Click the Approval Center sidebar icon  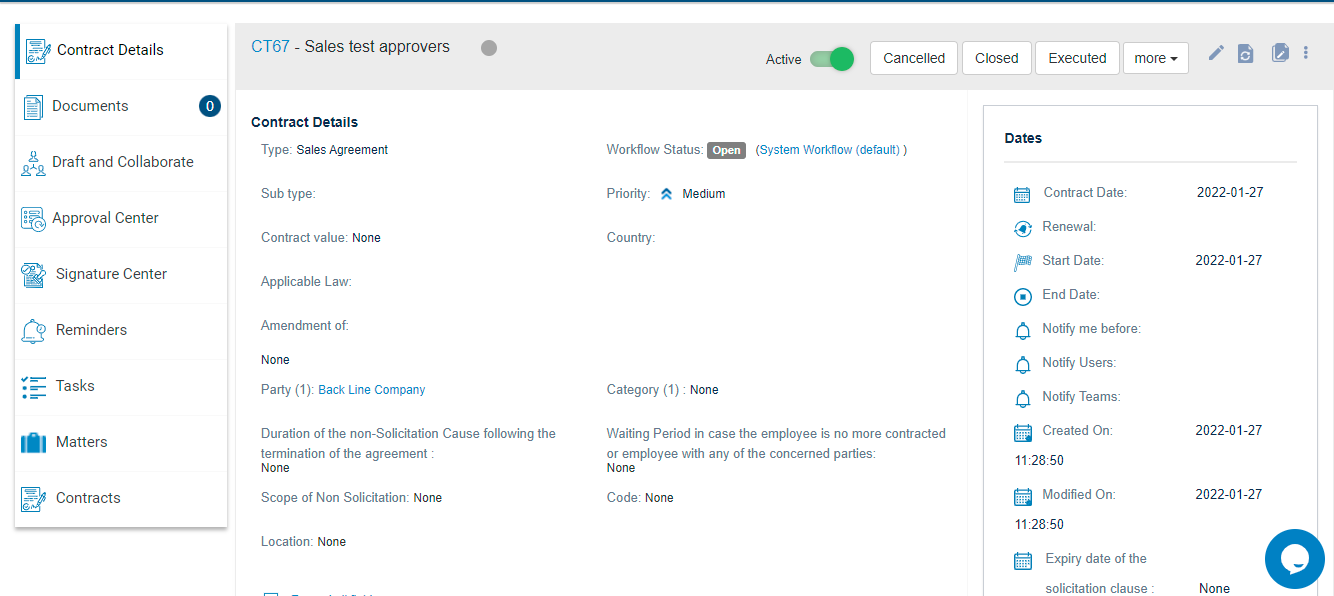tap(33, 219)
